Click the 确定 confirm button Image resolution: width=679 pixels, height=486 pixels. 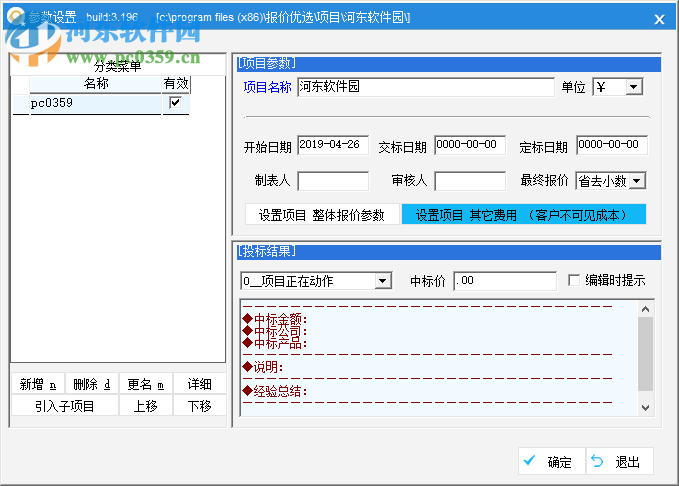point(552,461)
